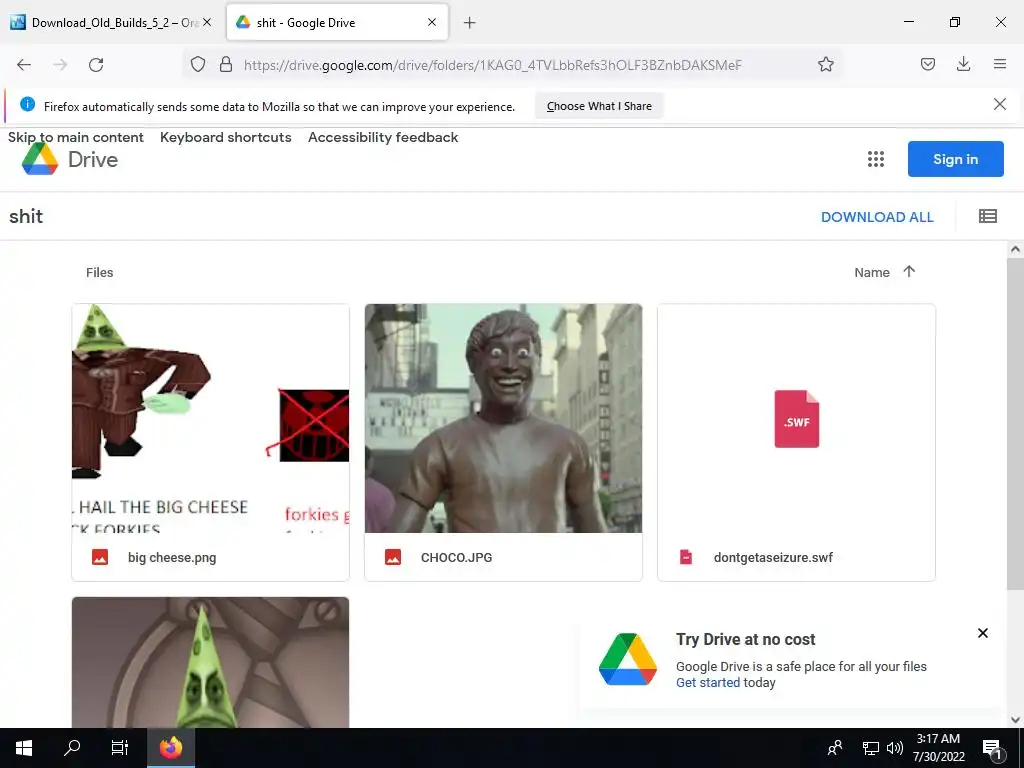Click the Files section heading
The width and height of the screenshot is (1024, 768).
(99, 272)
